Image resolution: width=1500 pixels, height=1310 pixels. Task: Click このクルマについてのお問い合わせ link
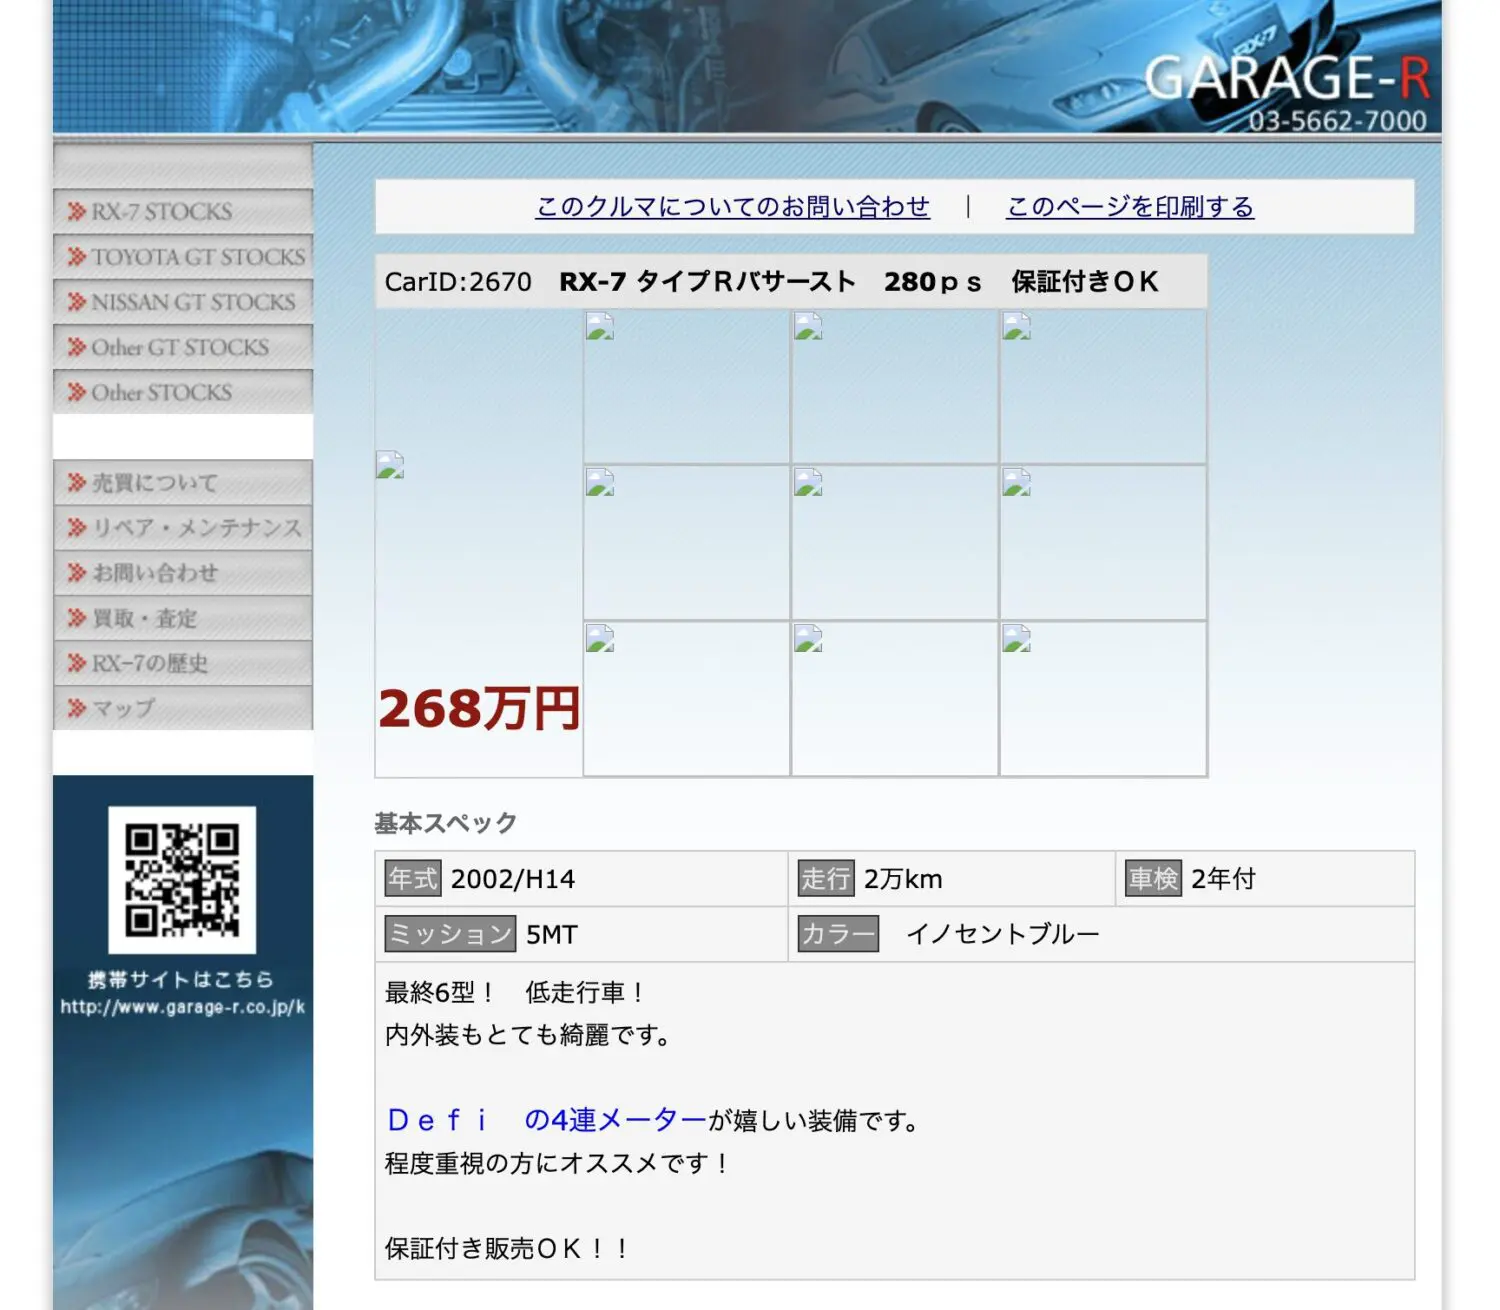pos(732,207)
